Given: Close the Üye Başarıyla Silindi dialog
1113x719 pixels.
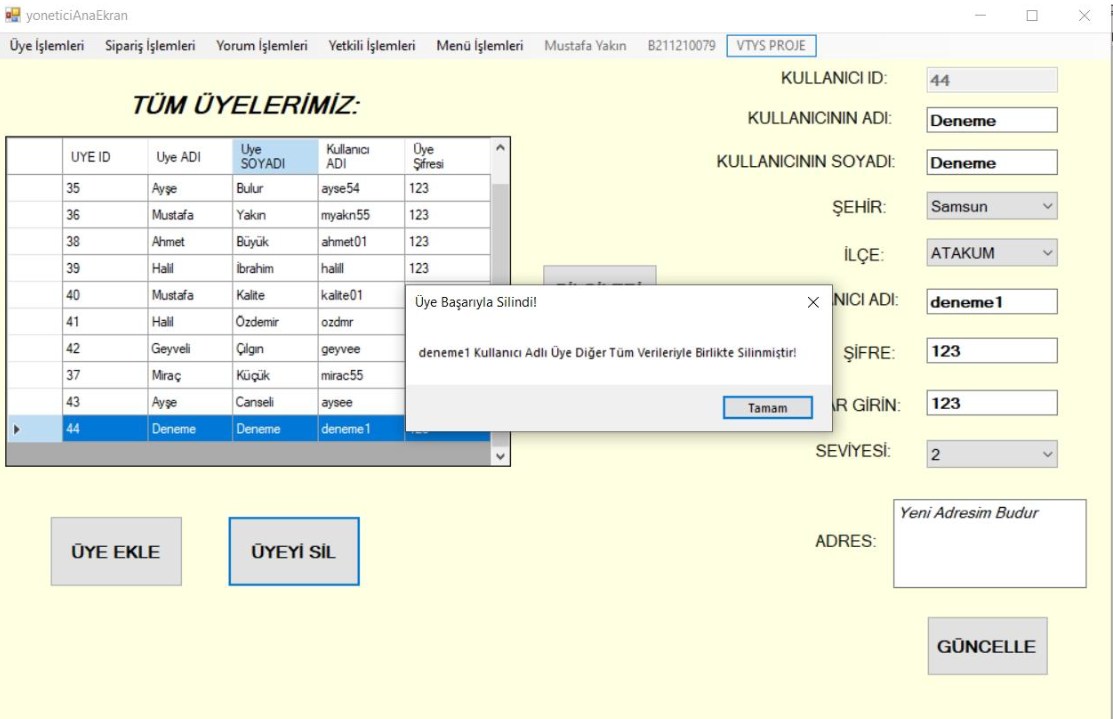Looking at the screenshot, I should click(x=813, y=303).
